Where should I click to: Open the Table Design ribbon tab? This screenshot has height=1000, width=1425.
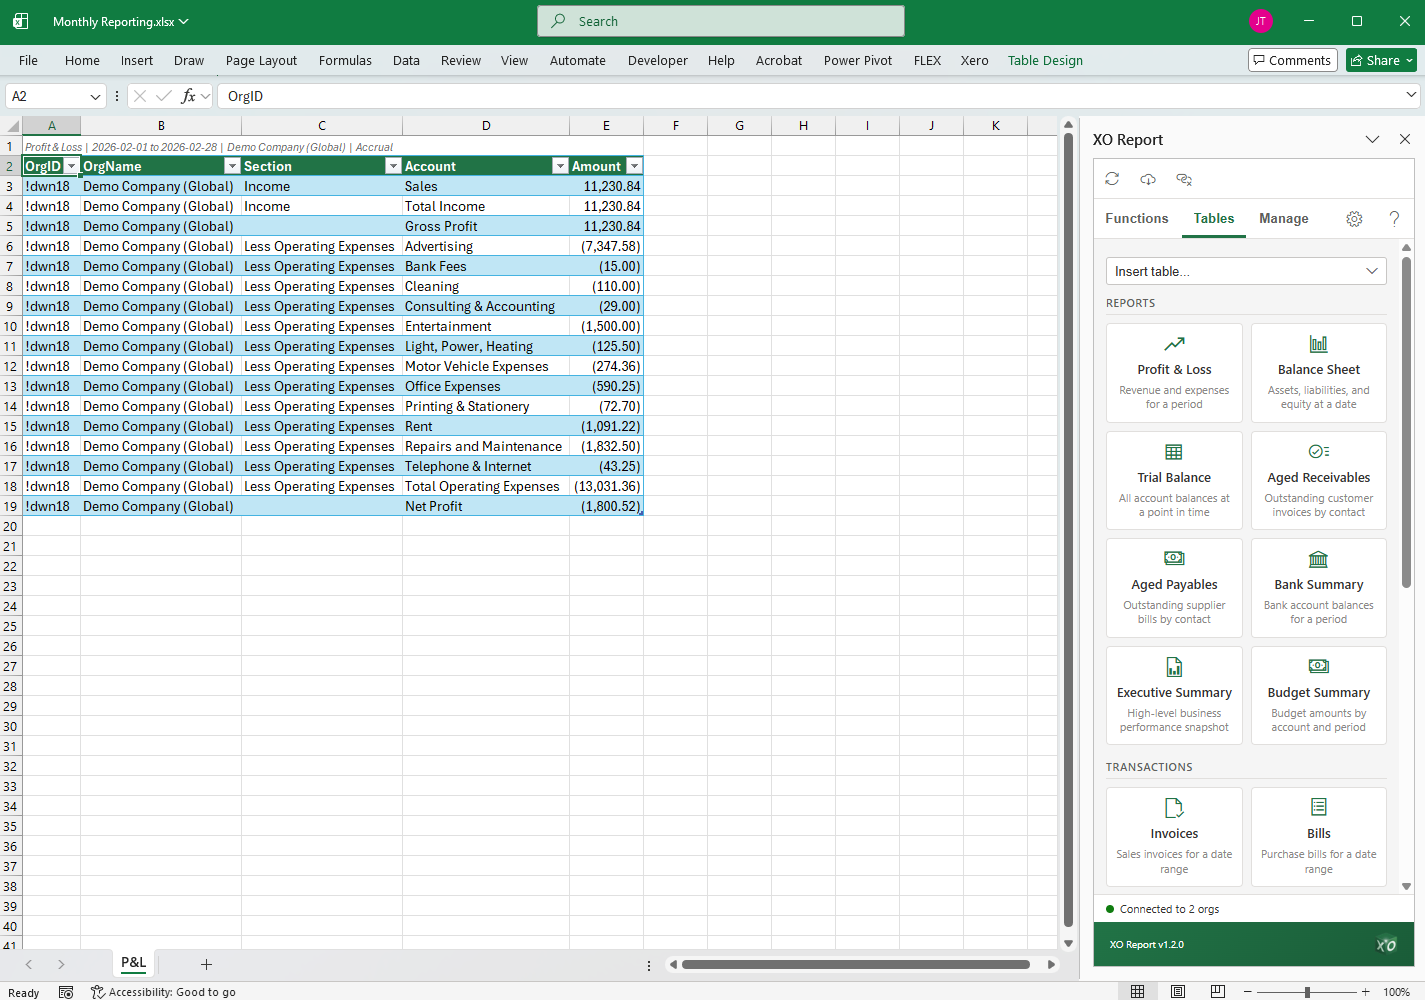pyautogui.click(x=1045, y=60)
